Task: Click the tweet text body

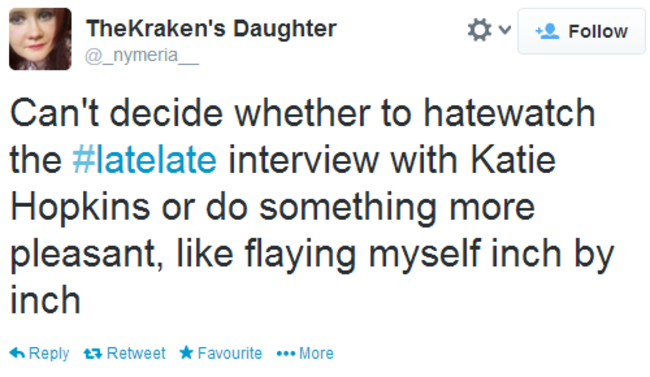Action: pos(311,207)
